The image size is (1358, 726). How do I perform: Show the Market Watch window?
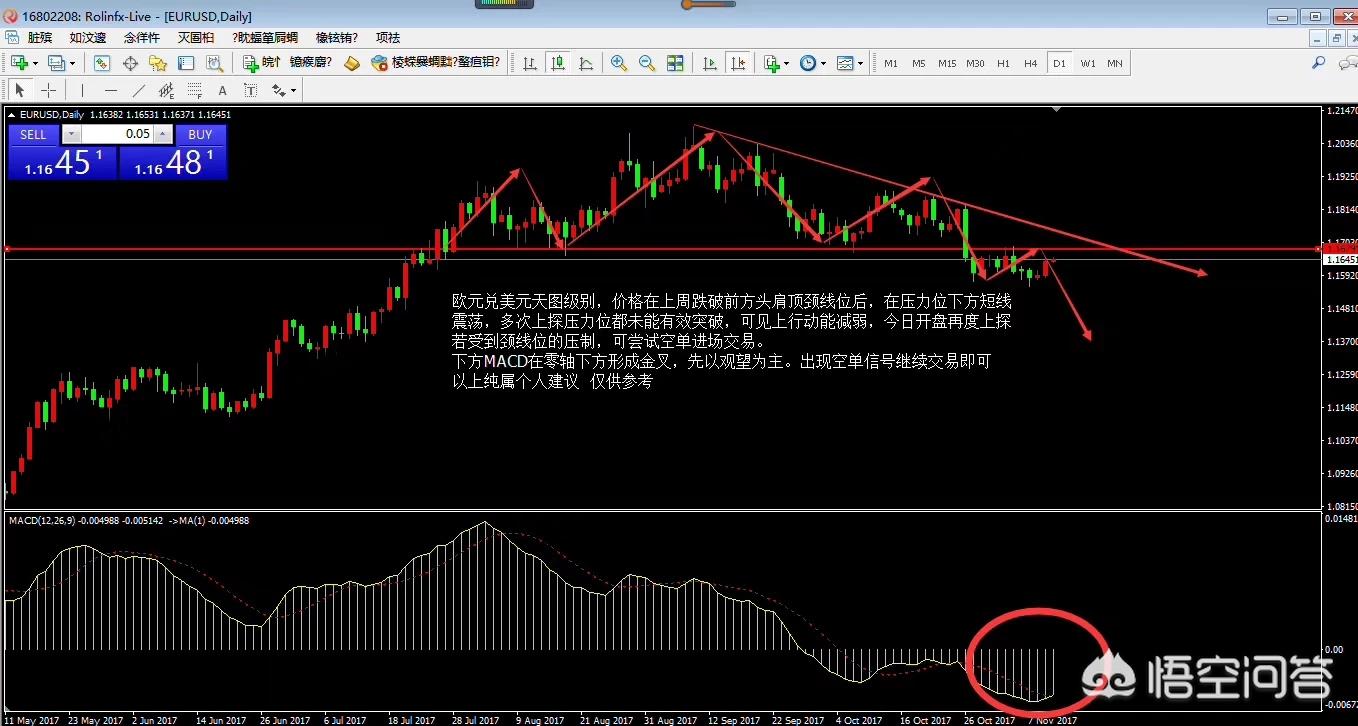tap(102, 63)
